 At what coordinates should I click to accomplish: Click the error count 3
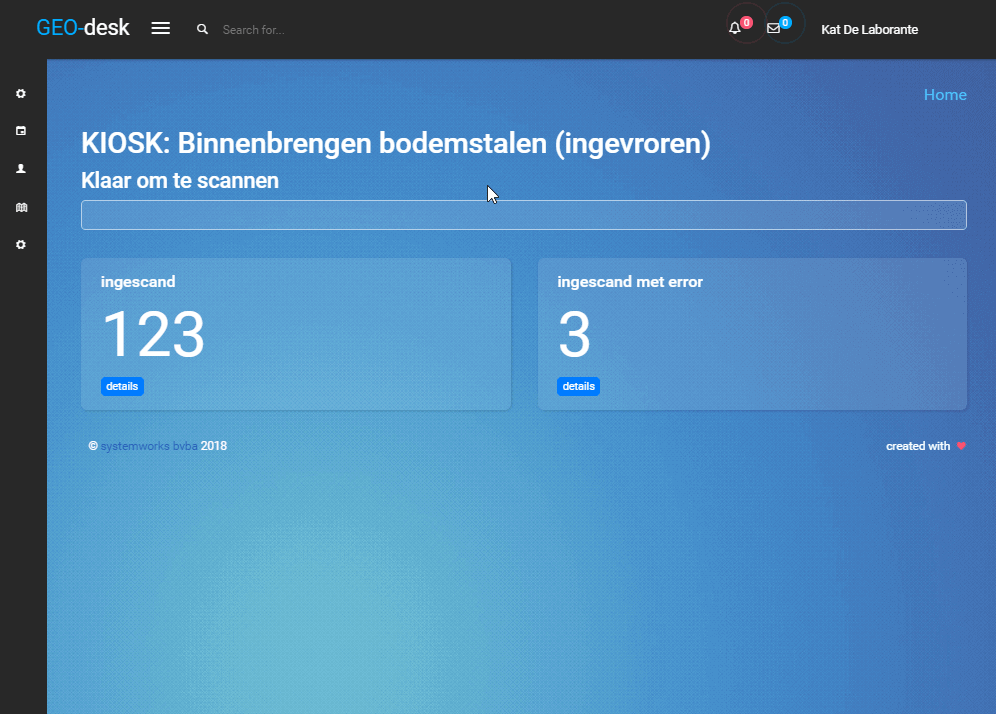pyautogui.click(x=574, y=334)
